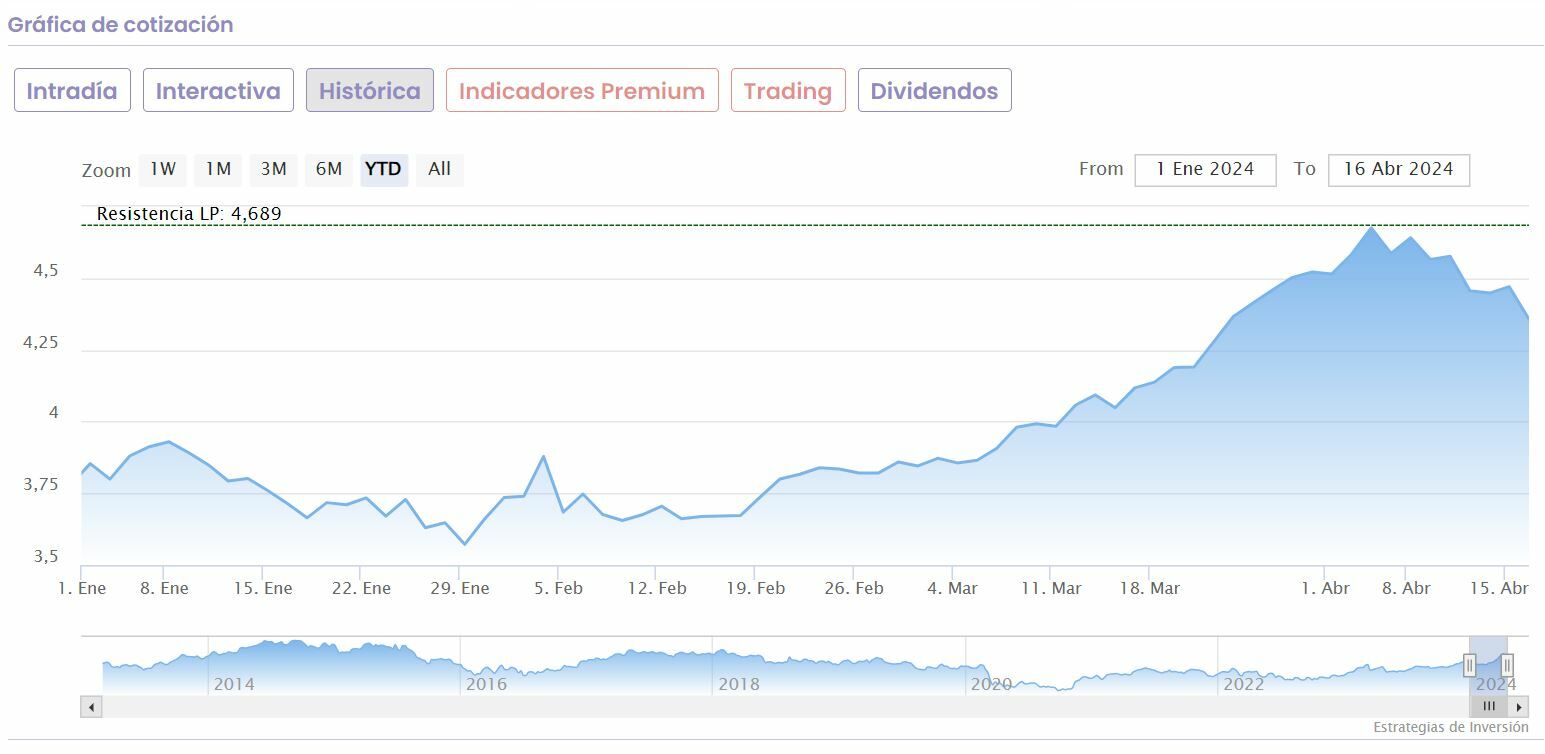The height and width of the screenshot is (754, 1545).
Task: Click the navigator left scroll arrow
Action: pyautogui.click(x=91, y=707)
